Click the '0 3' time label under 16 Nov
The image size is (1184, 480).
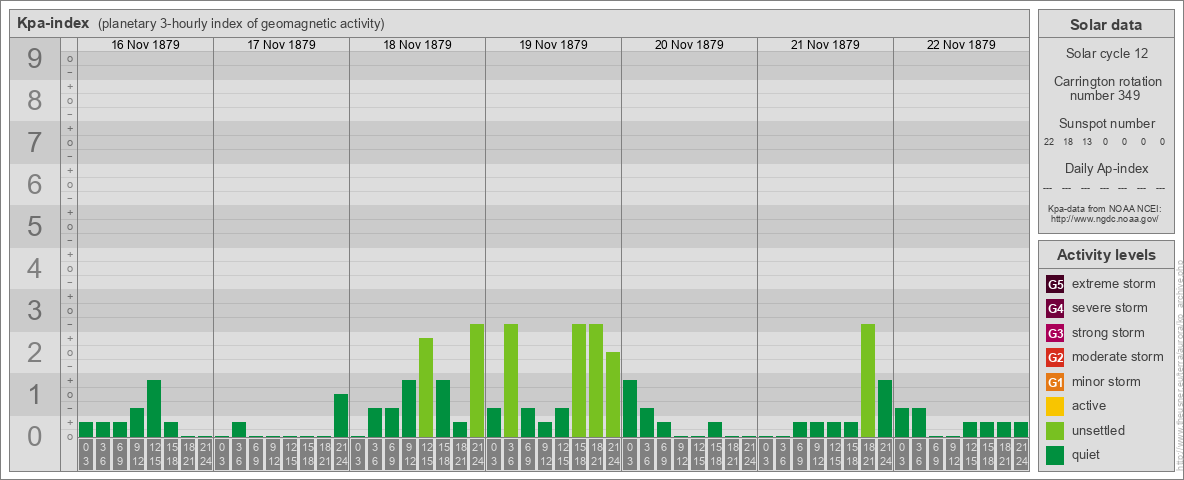click(86, 455)
